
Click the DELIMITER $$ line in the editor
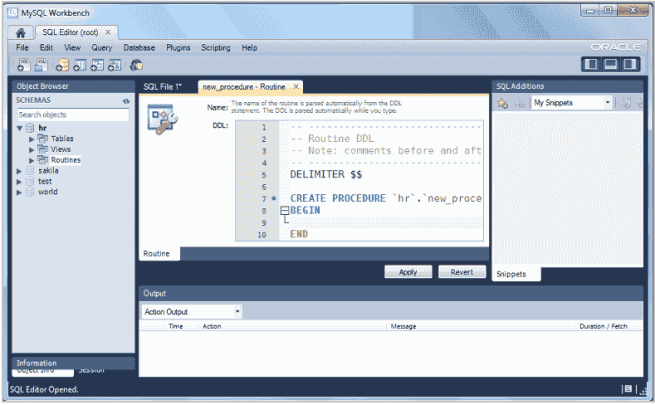point(326,175)
